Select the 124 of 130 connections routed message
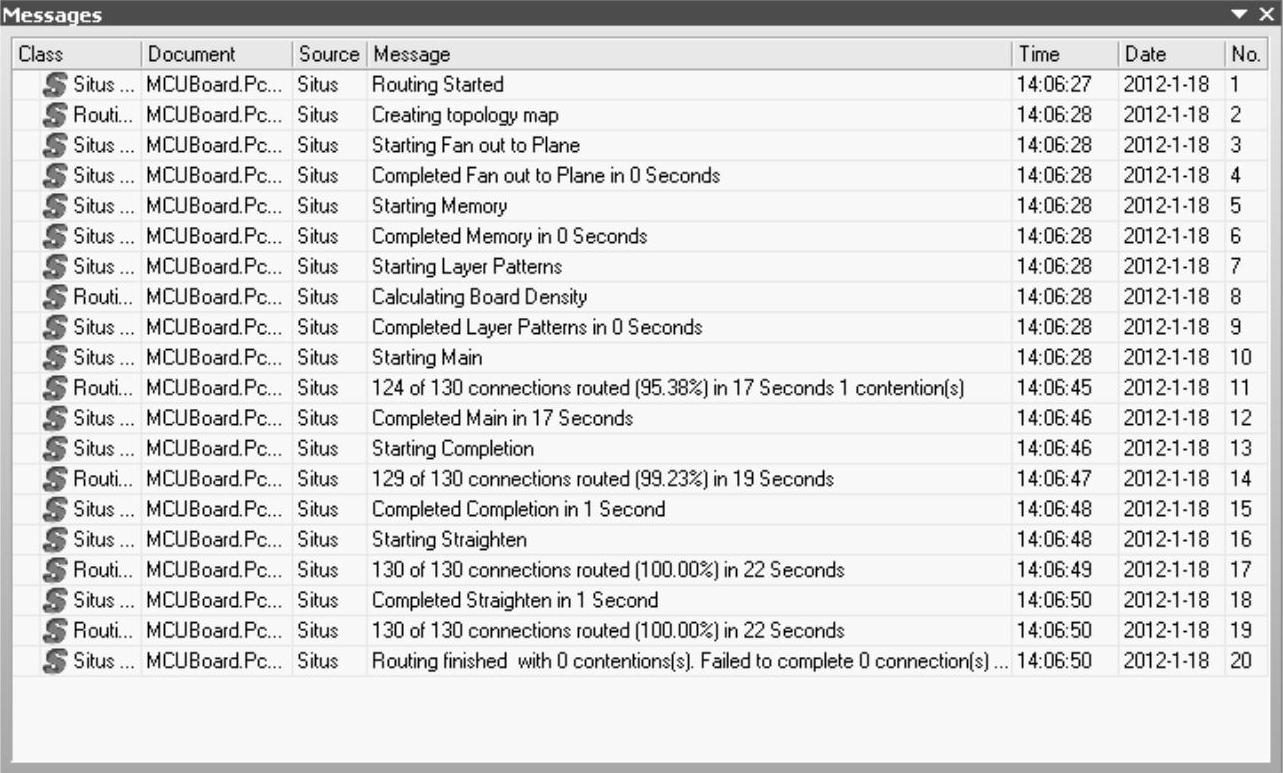Screen dimensions: 1283x773 [x=667, y=388]
